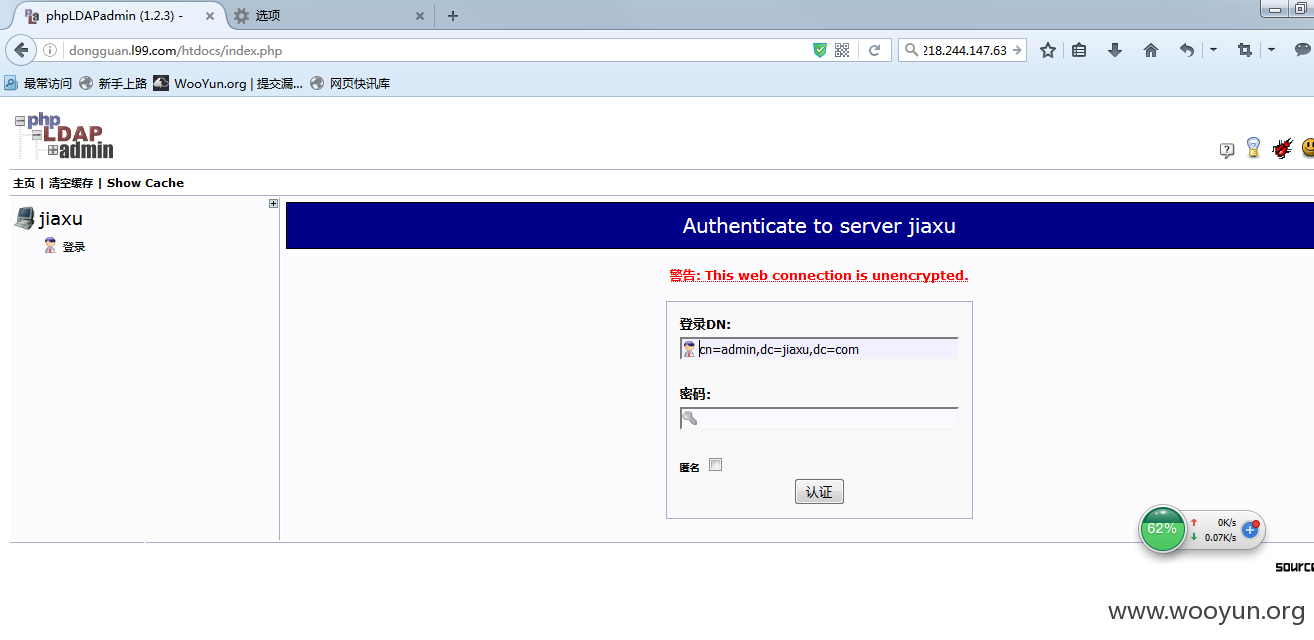Viewport: 1314px width, 640px height.
Task: Expand the tree panel plus toggle
Action: [274, 203]
